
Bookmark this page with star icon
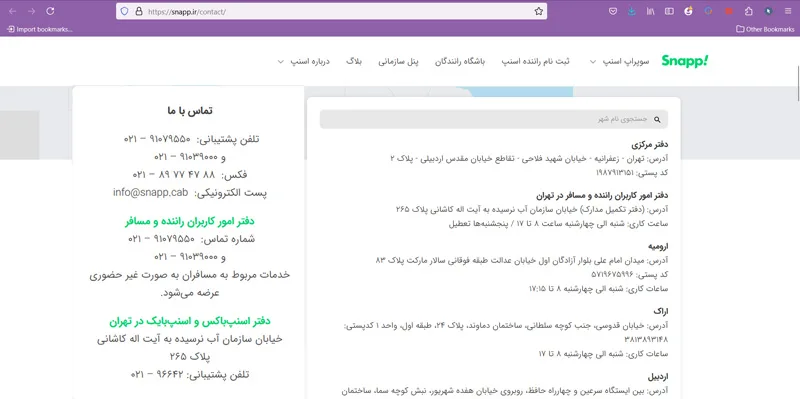(539, 11)
